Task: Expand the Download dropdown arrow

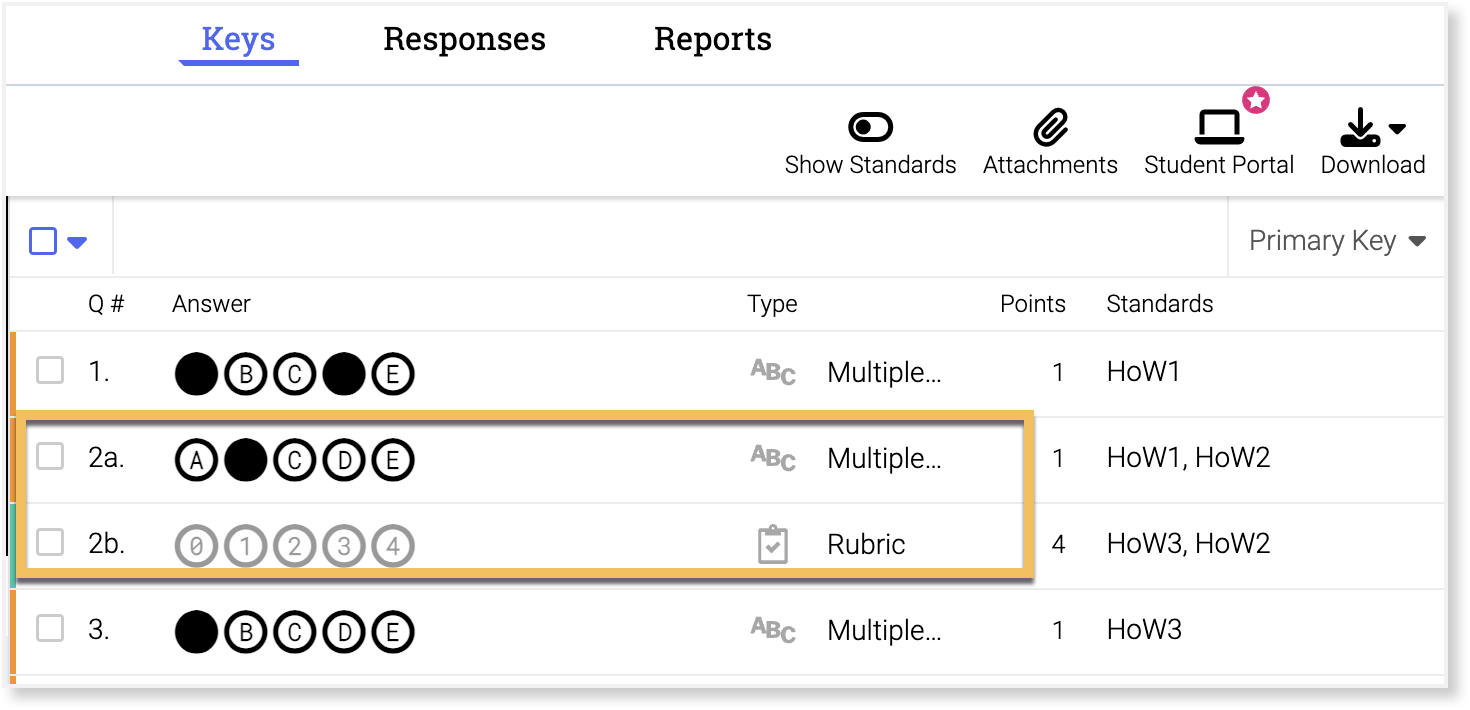Action: (x=1398, y=129)
